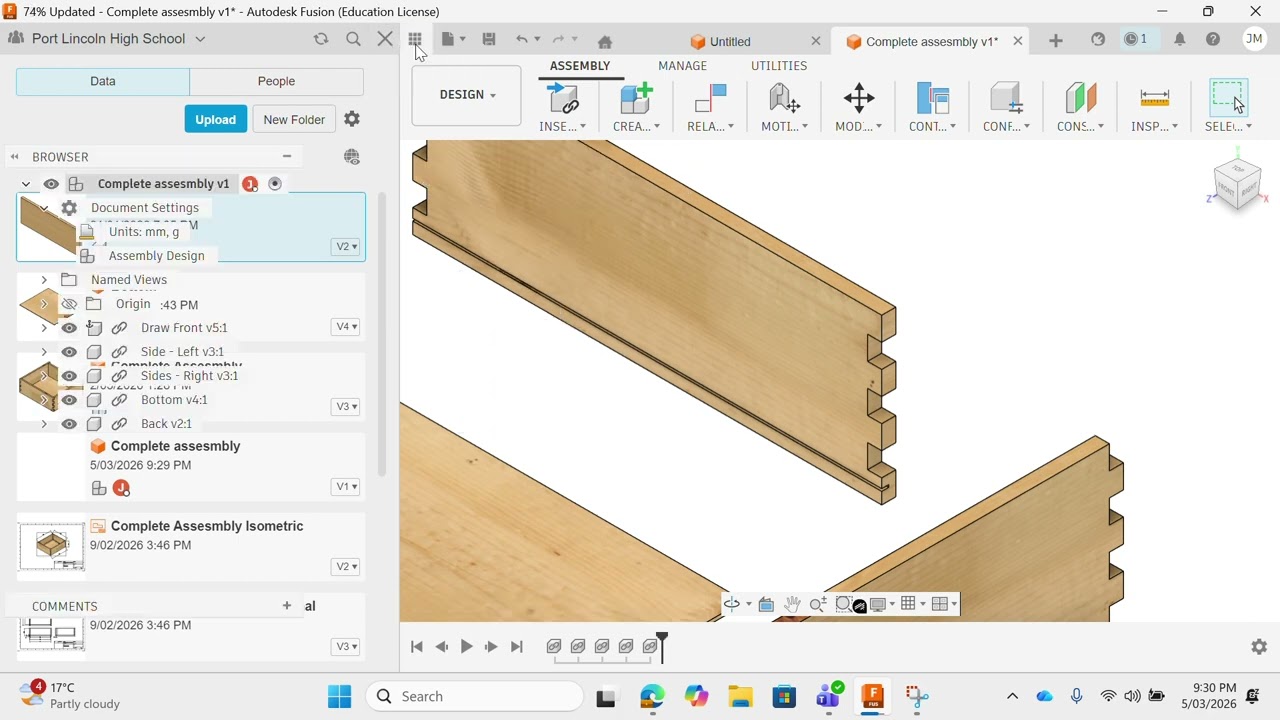Image resolution: width=1280 pixels, height=720 pixels.
Task: Close the Untitled document tab
Action: [815, 41]
